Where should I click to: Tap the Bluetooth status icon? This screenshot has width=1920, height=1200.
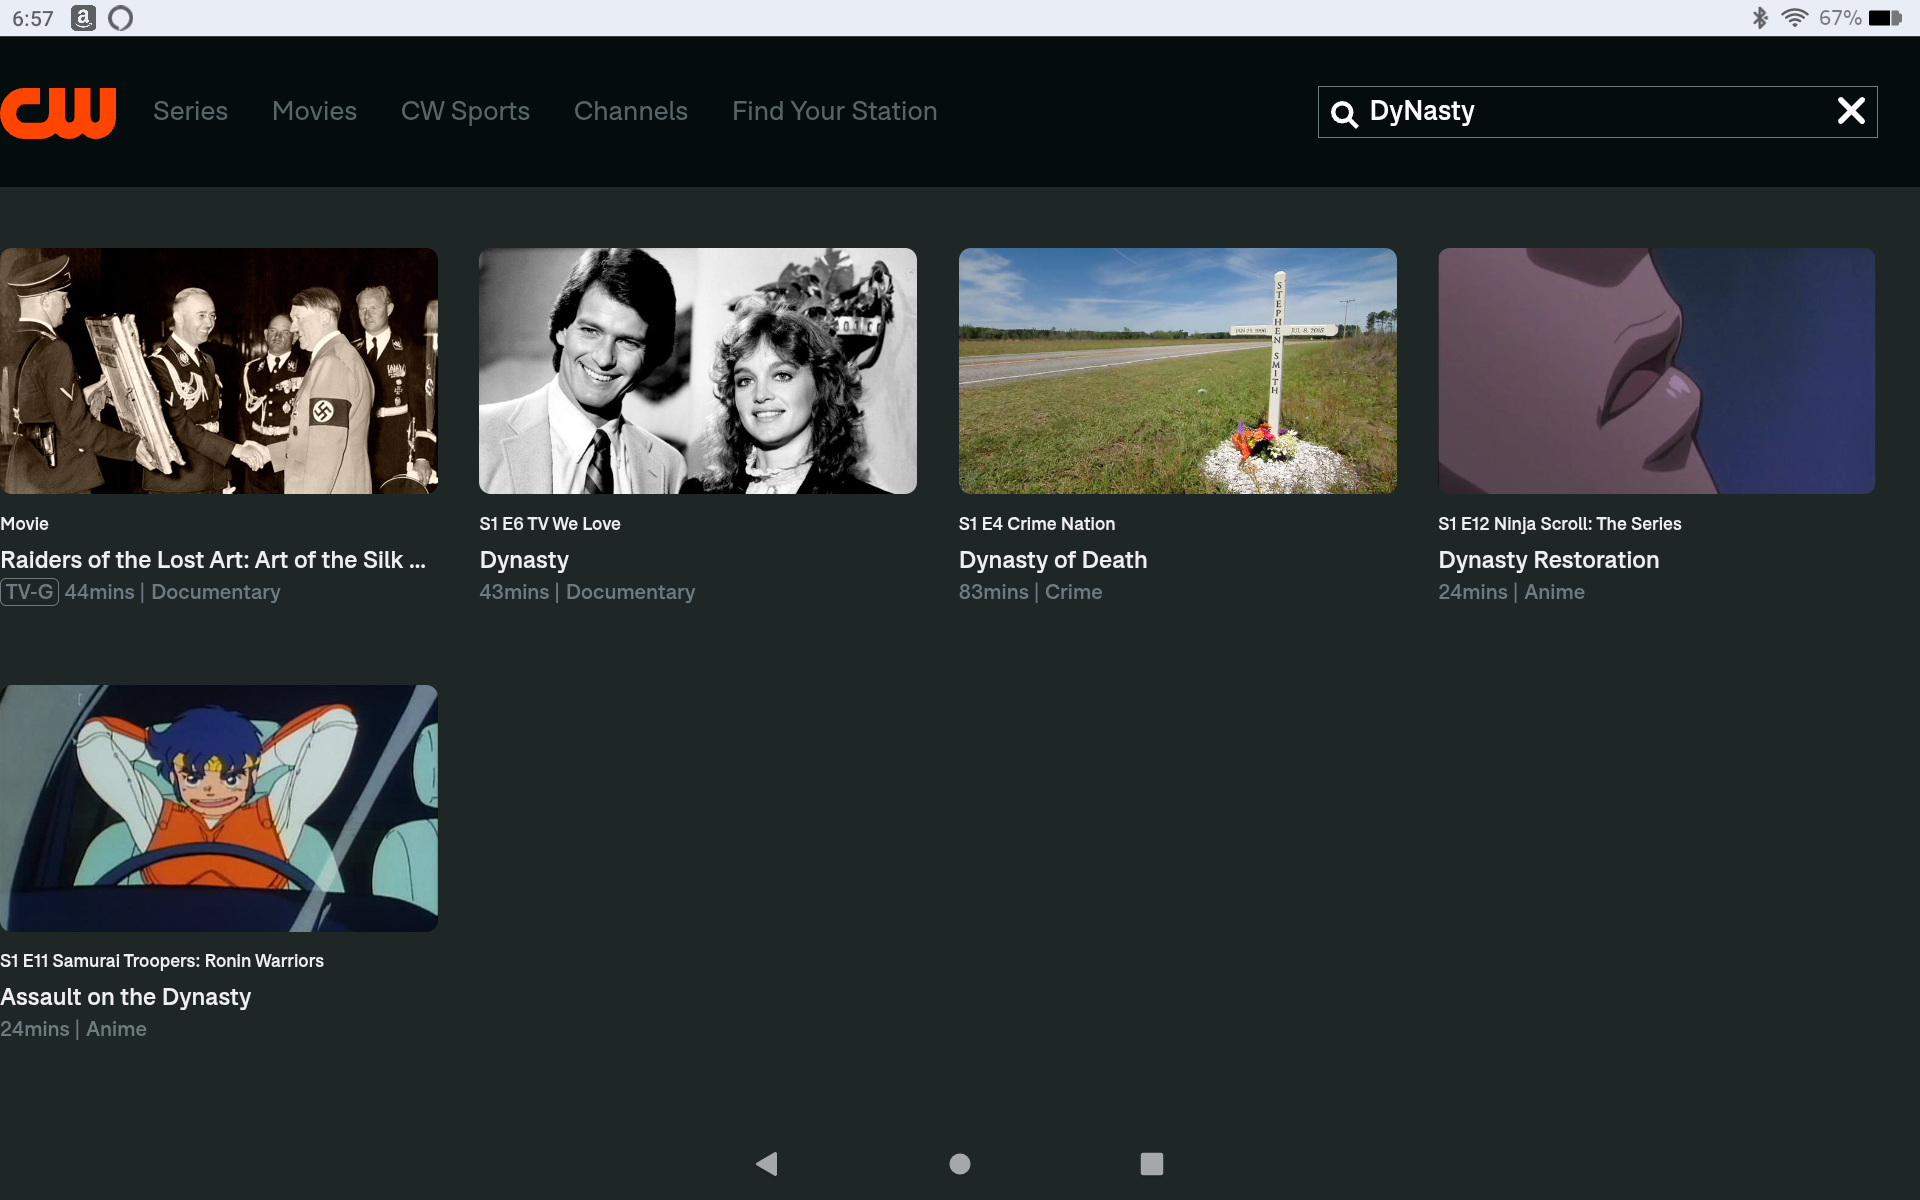tap(1760, 18)
